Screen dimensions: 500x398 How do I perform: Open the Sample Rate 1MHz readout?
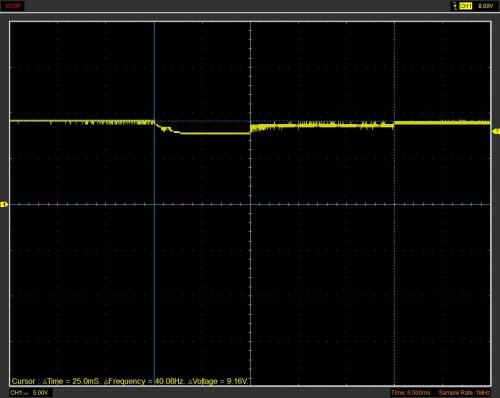tap(464, 393)
